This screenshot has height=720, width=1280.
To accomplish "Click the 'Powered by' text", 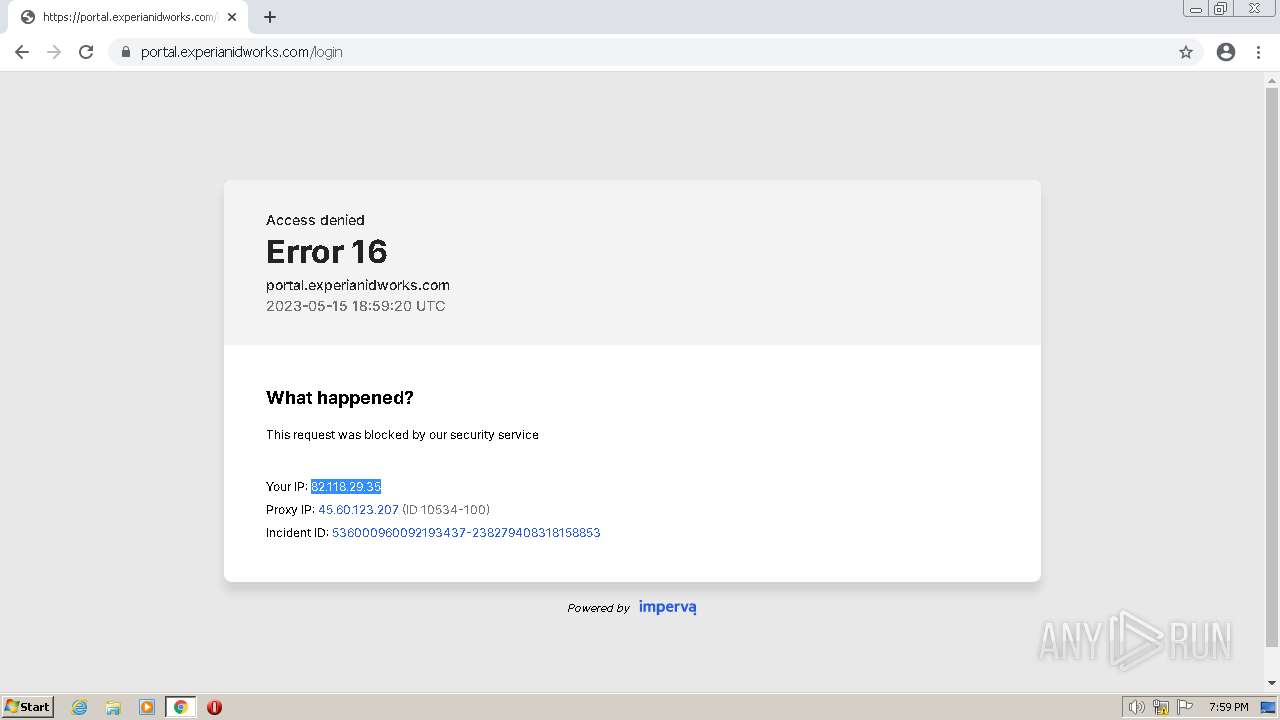I will tap(598, 608).
